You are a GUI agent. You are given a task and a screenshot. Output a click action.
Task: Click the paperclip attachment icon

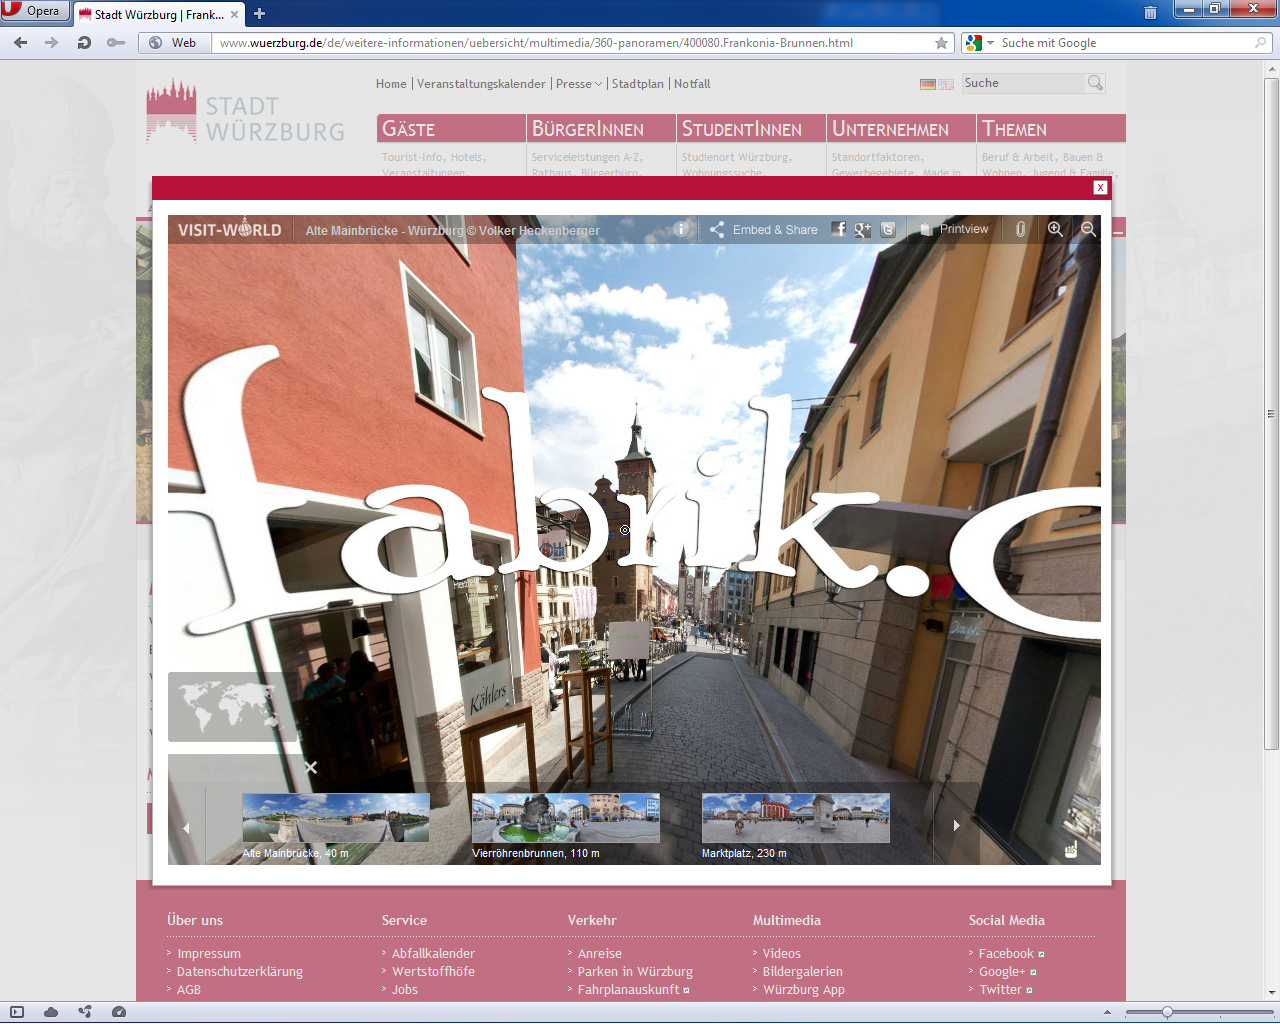pos(1020,229)
